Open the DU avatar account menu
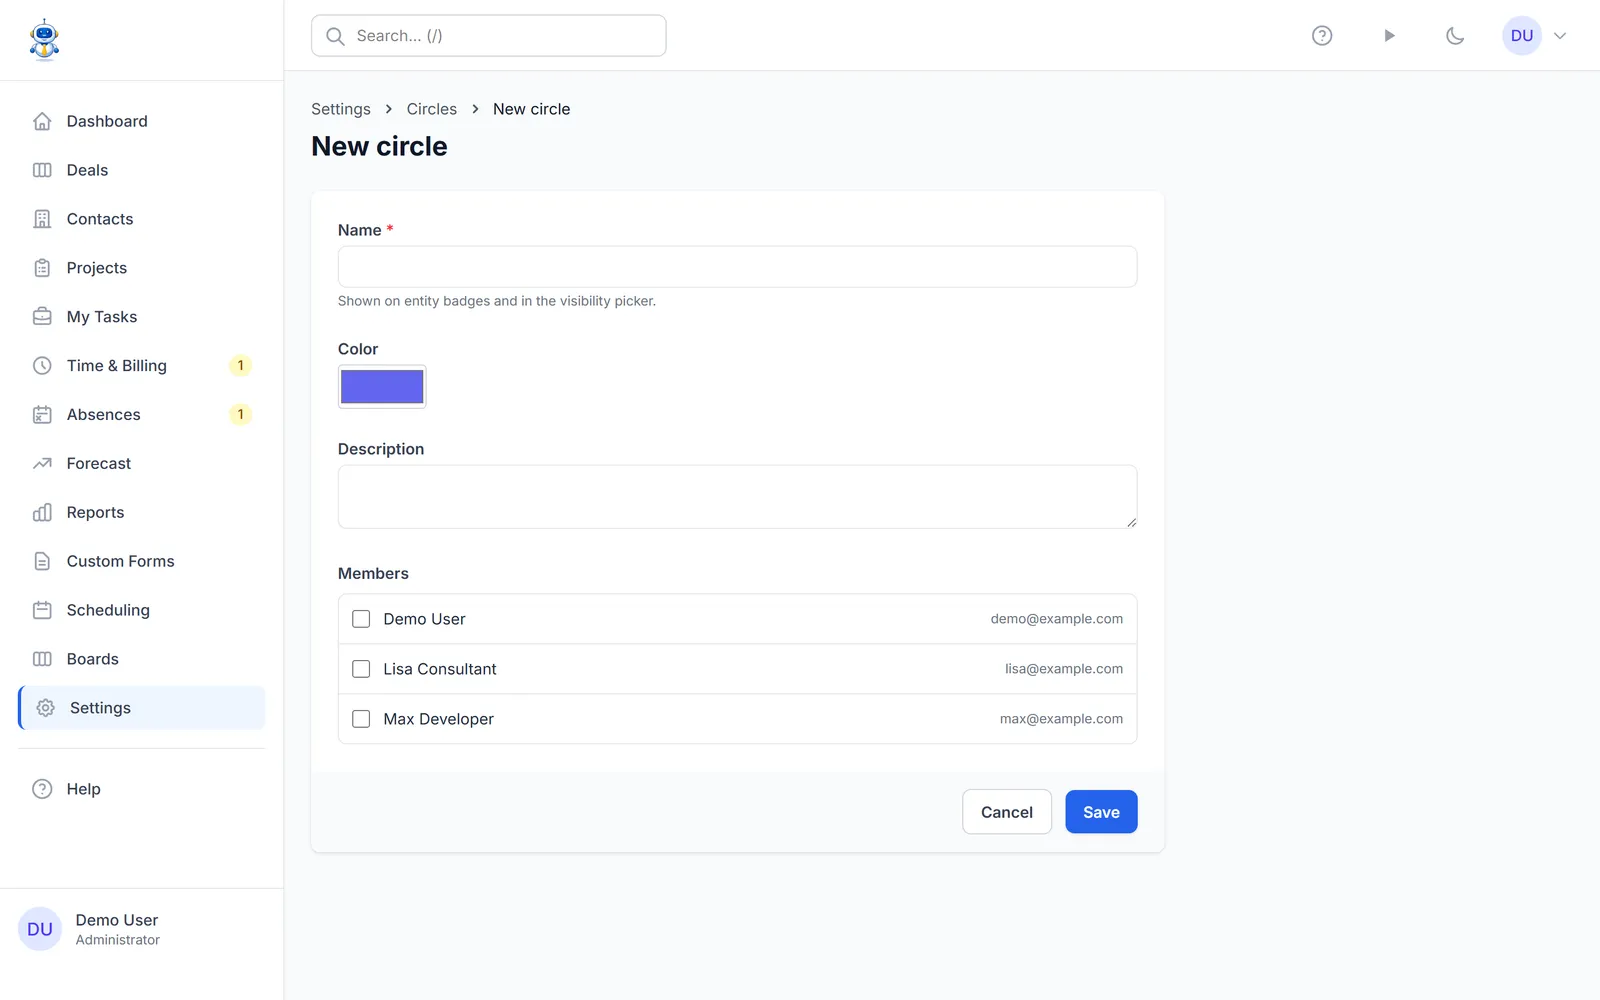1600x1000 pixels. [x=1522, y=36]
